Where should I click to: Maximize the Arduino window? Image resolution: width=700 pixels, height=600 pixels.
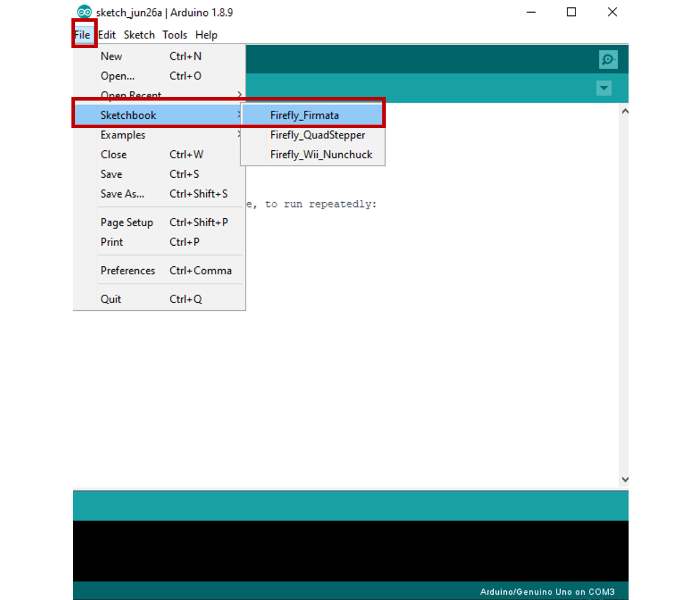571,12
